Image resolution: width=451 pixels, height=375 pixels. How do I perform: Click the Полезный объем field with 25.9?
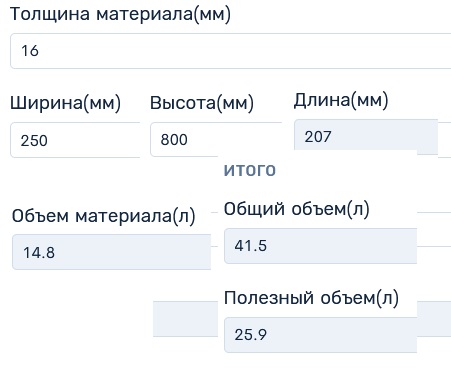pyautogui.click(x=321, y=335)
